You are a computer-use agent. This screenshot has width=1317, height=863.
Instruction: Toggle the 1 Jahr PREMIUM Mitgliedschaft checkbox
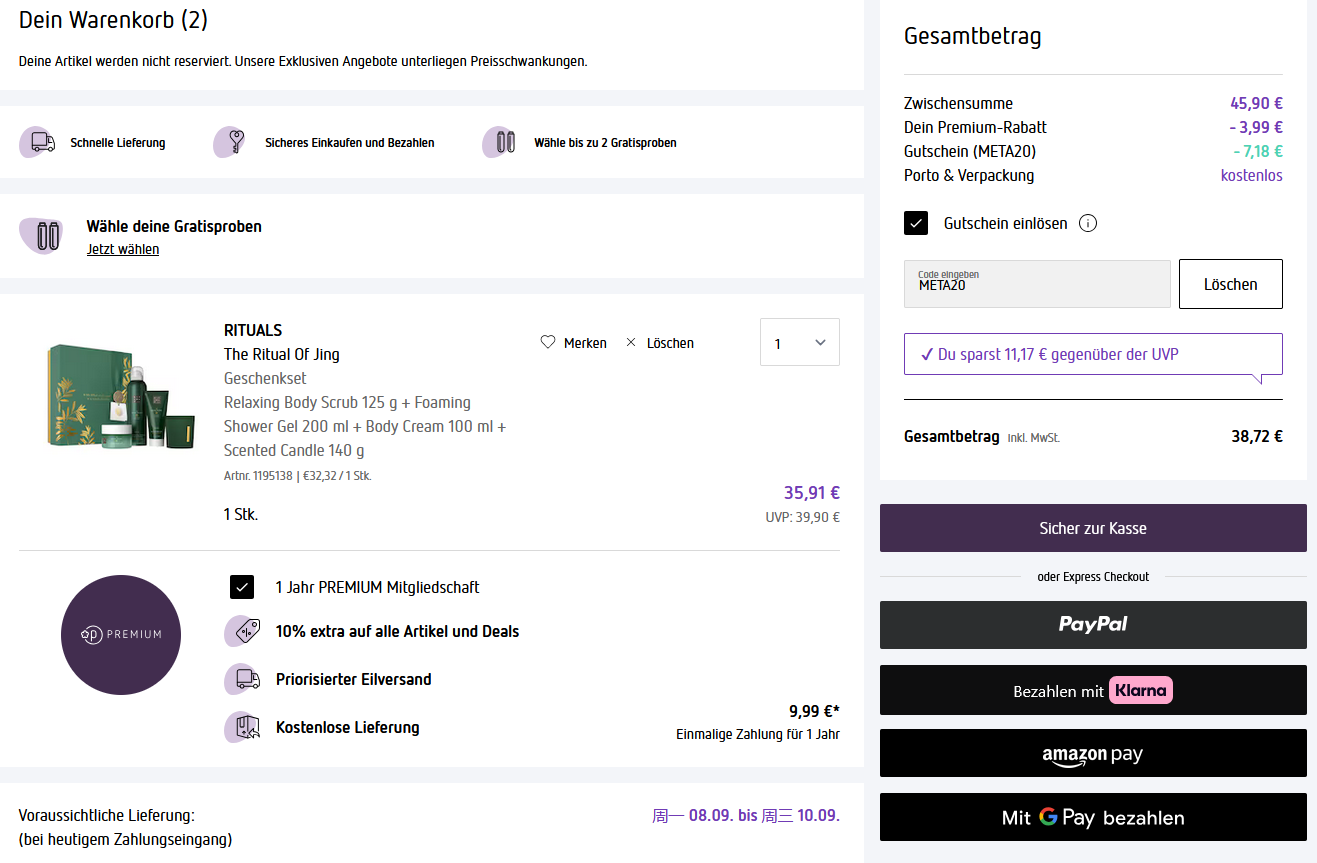coord(242,587)
